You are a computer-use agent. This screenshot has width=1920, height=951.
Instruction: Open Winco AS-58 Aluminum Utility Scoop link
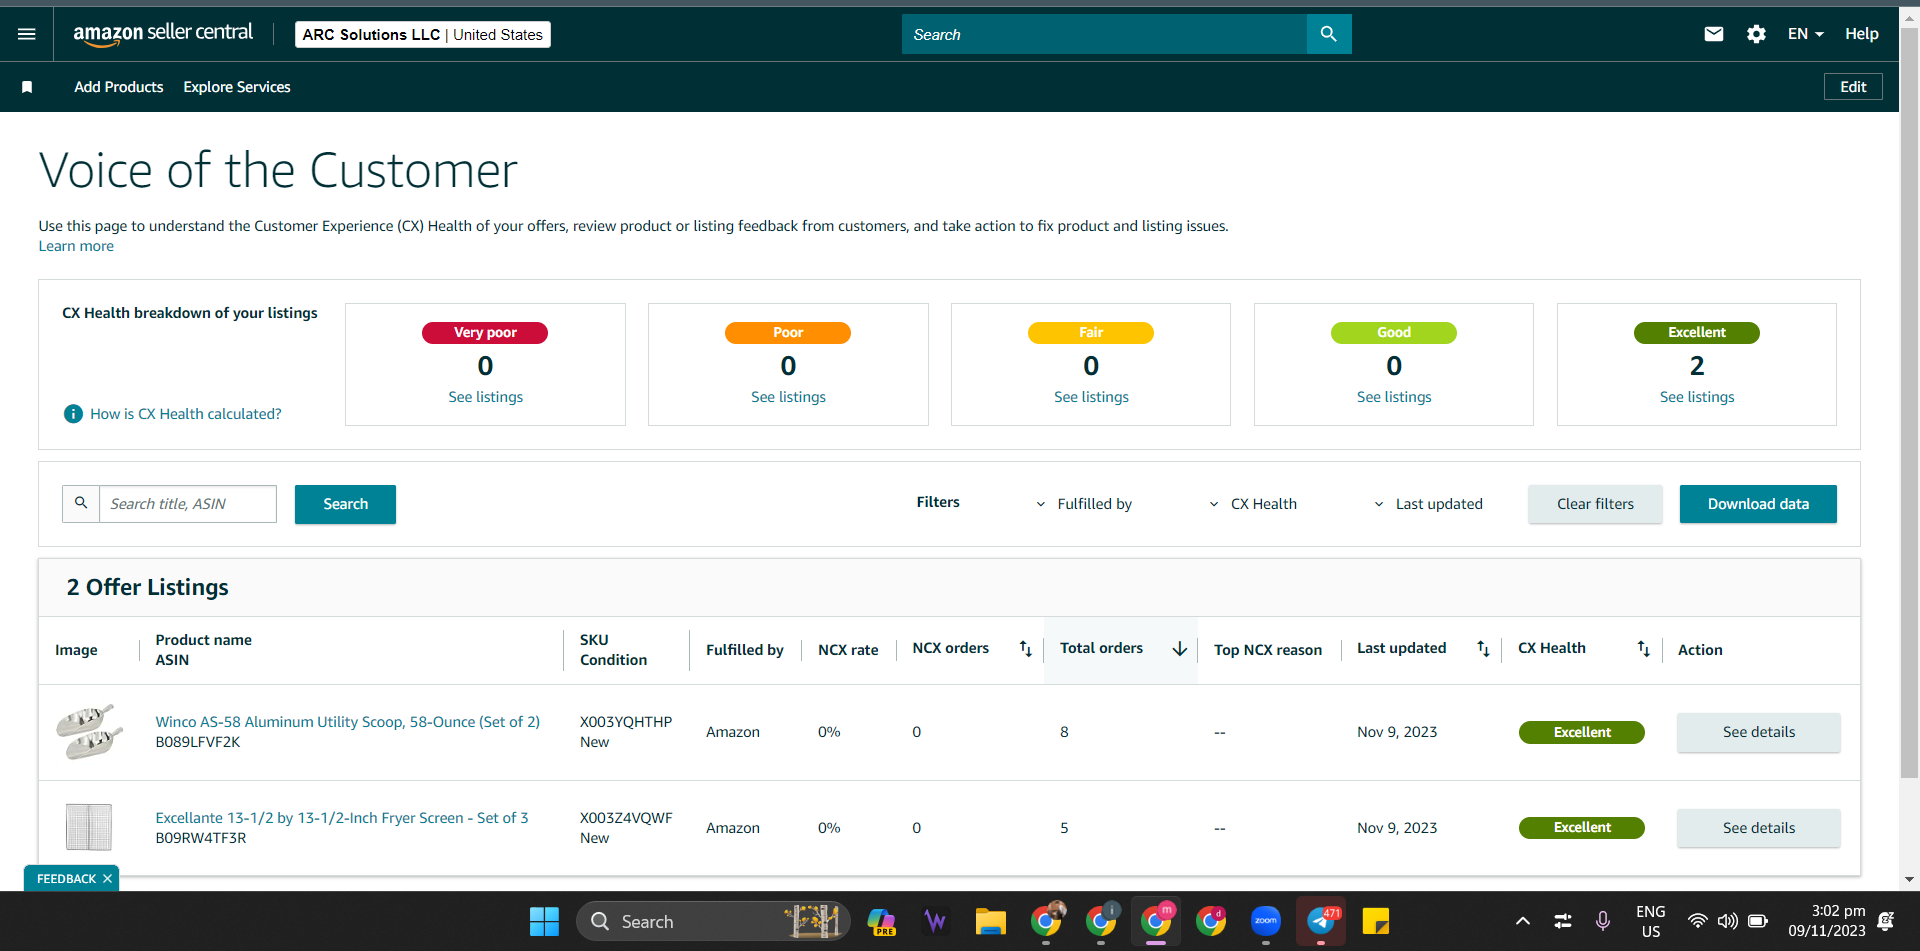[347, 722]
